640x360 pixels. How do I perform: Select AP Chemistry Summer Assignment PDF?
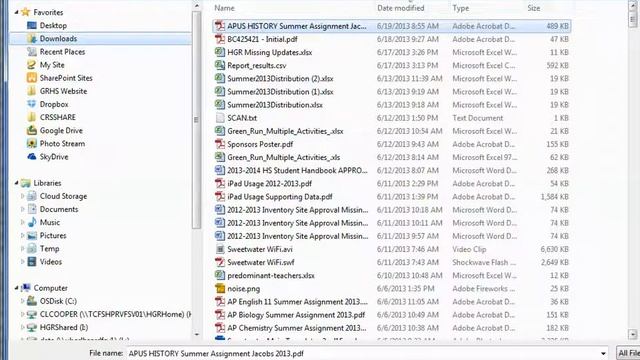click(x=392, y=328)
